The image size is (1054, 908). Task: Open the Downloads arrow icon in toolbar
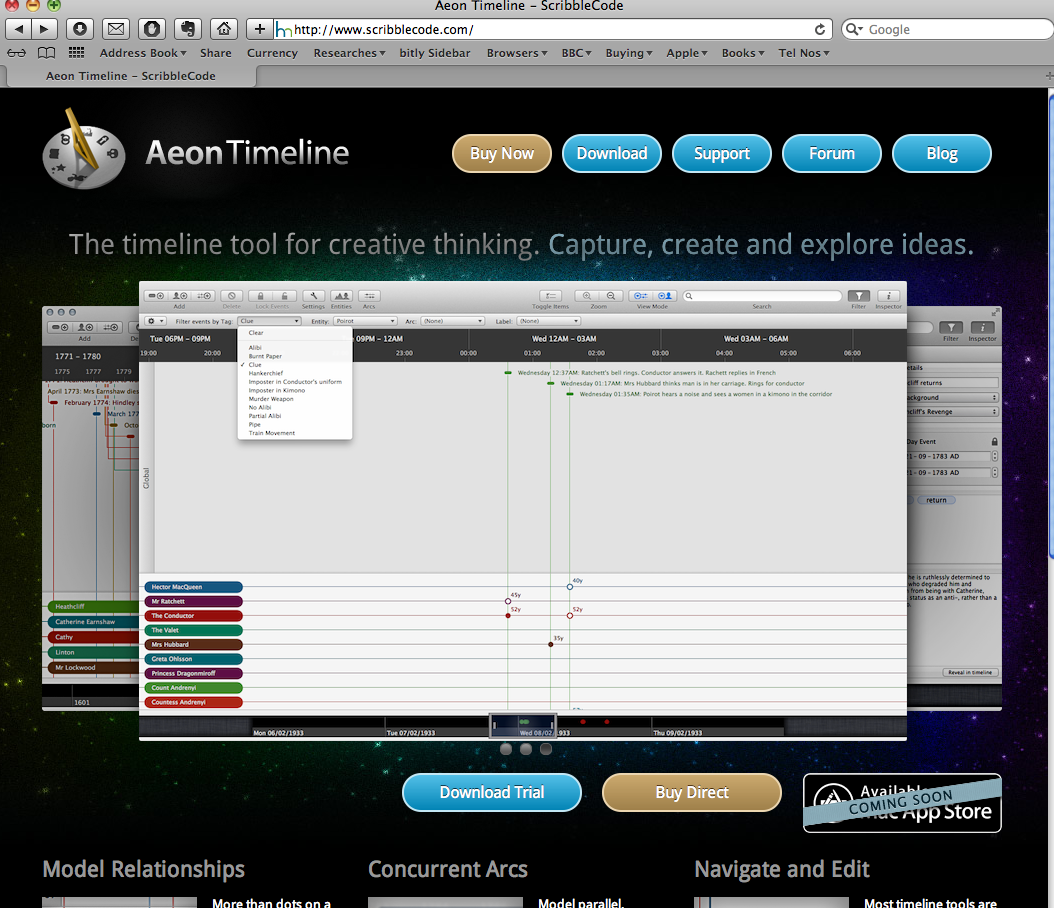click(80, 29)
